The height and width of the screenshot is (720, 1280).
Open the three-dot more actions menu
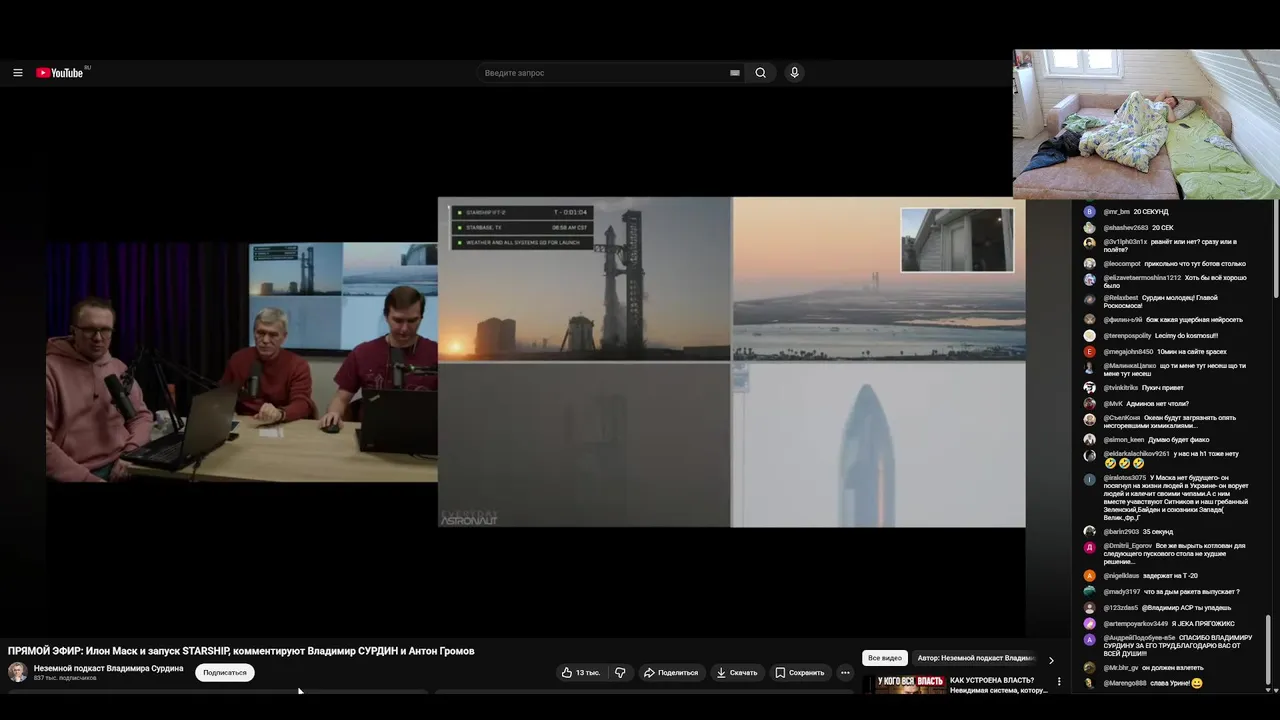click(845, 673)
